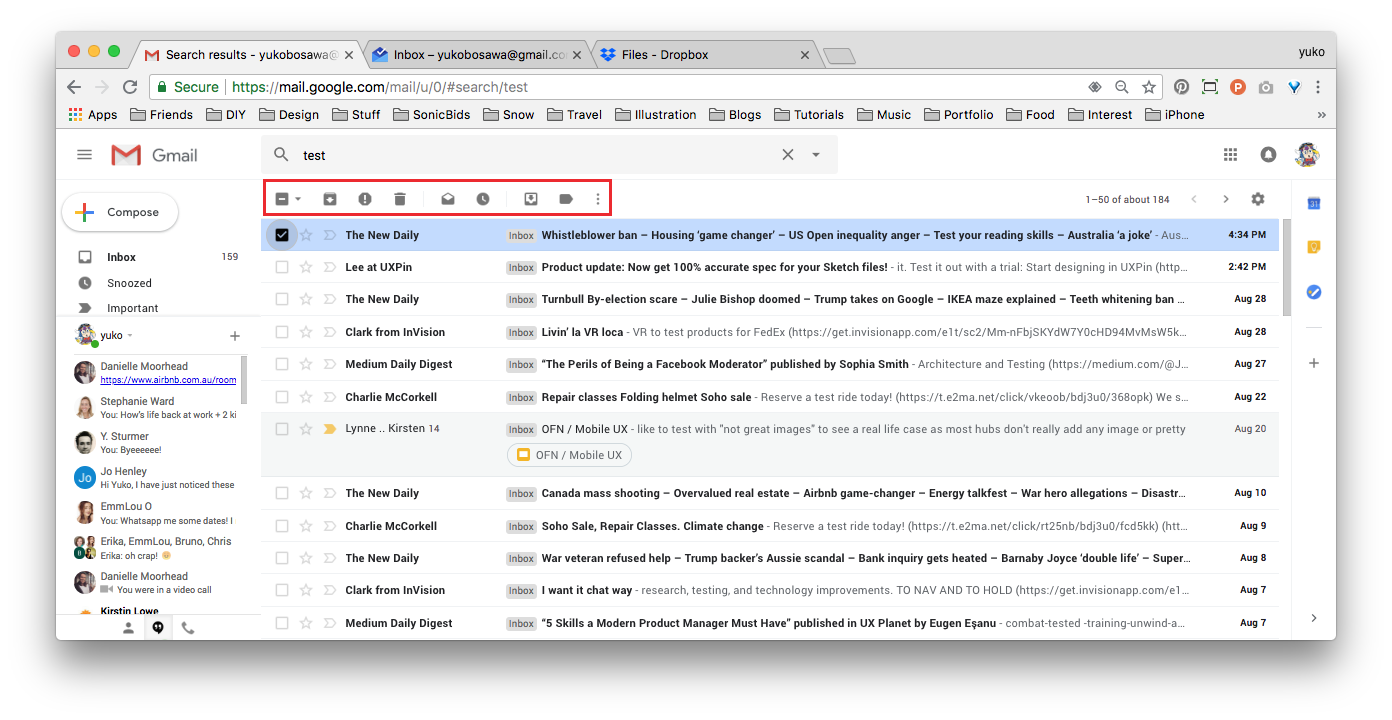Archive the selected email
1392x720 pixels.
click(330, 199)
